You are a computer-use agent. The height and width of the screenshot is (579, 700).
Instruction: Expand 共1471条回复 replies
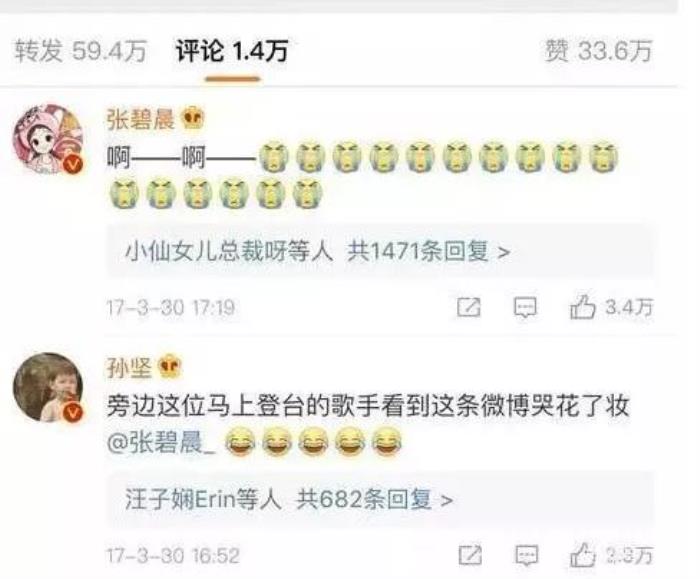click(429, 251)
